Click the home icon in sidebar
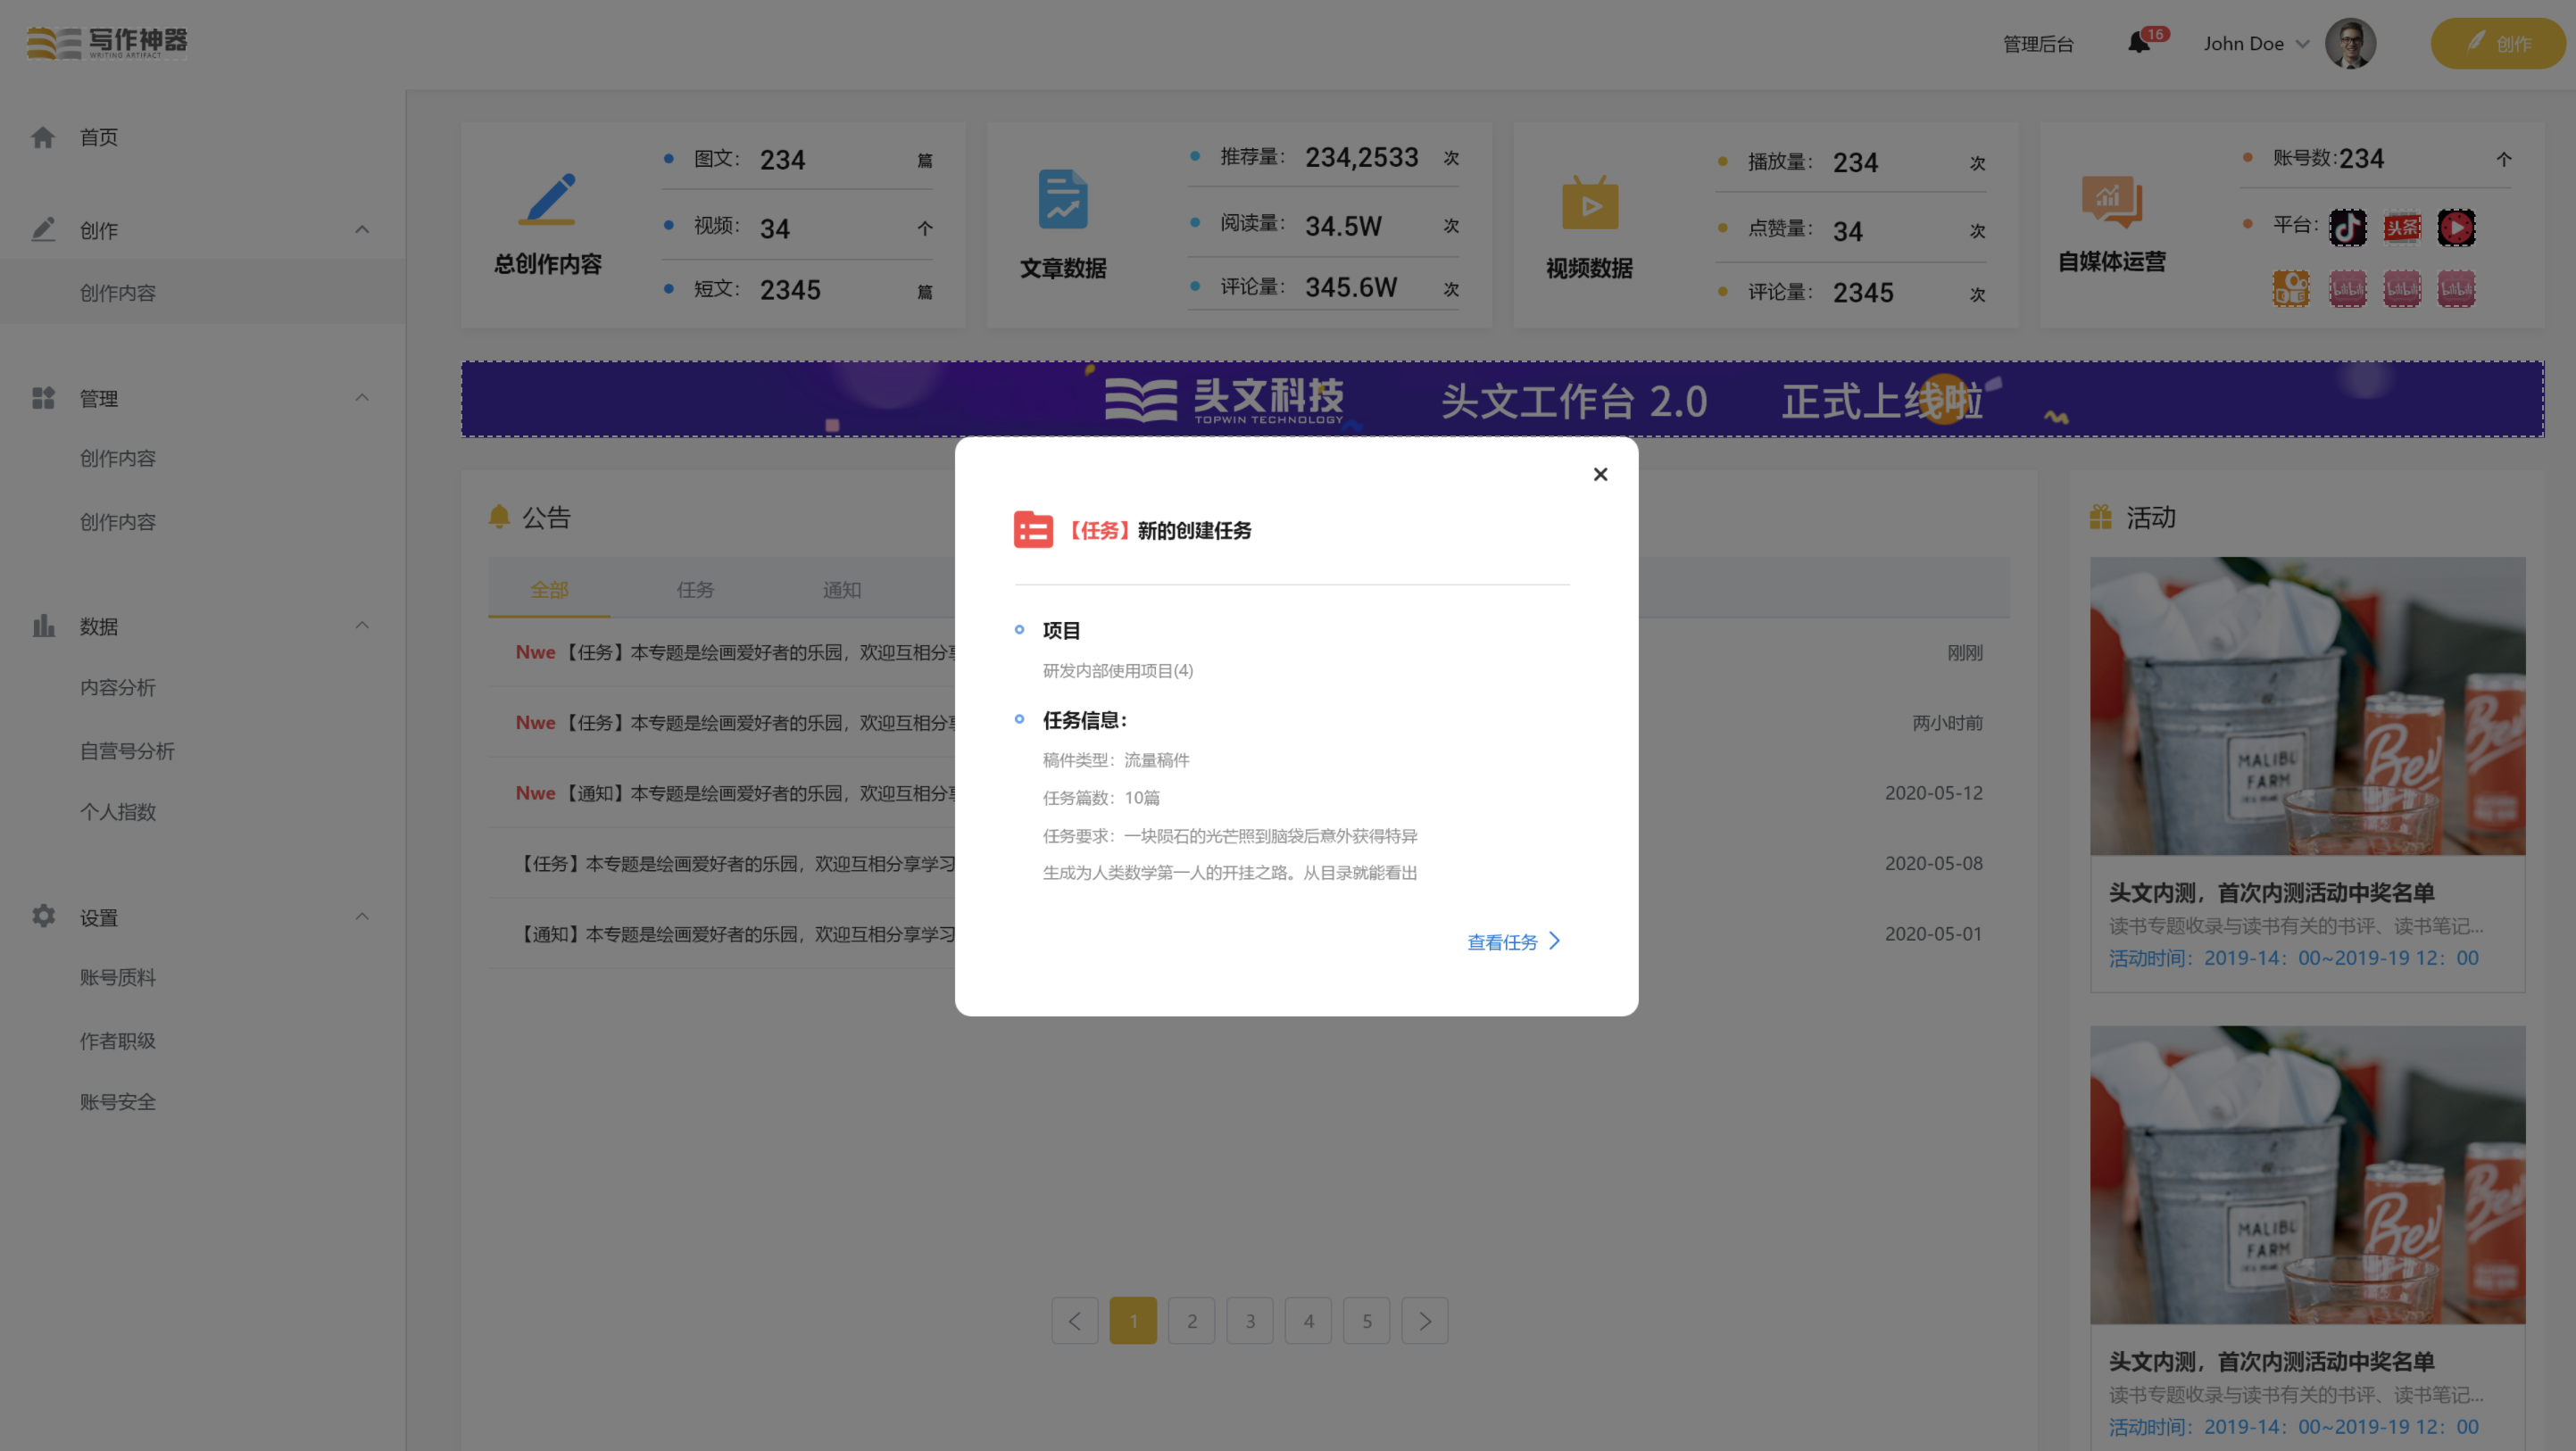Viewport: 2576px width, 1451px height. [43, 137]
